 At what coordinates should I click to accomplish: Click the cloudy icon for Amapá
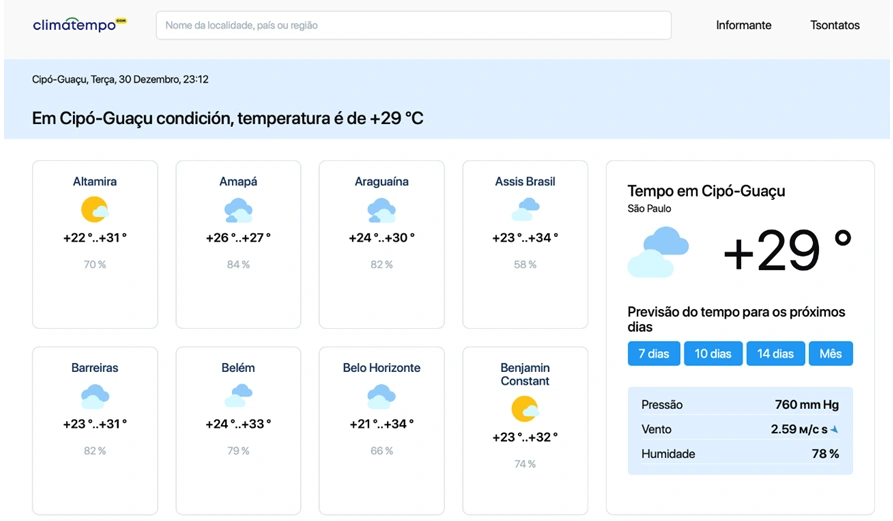pos(238,210)
